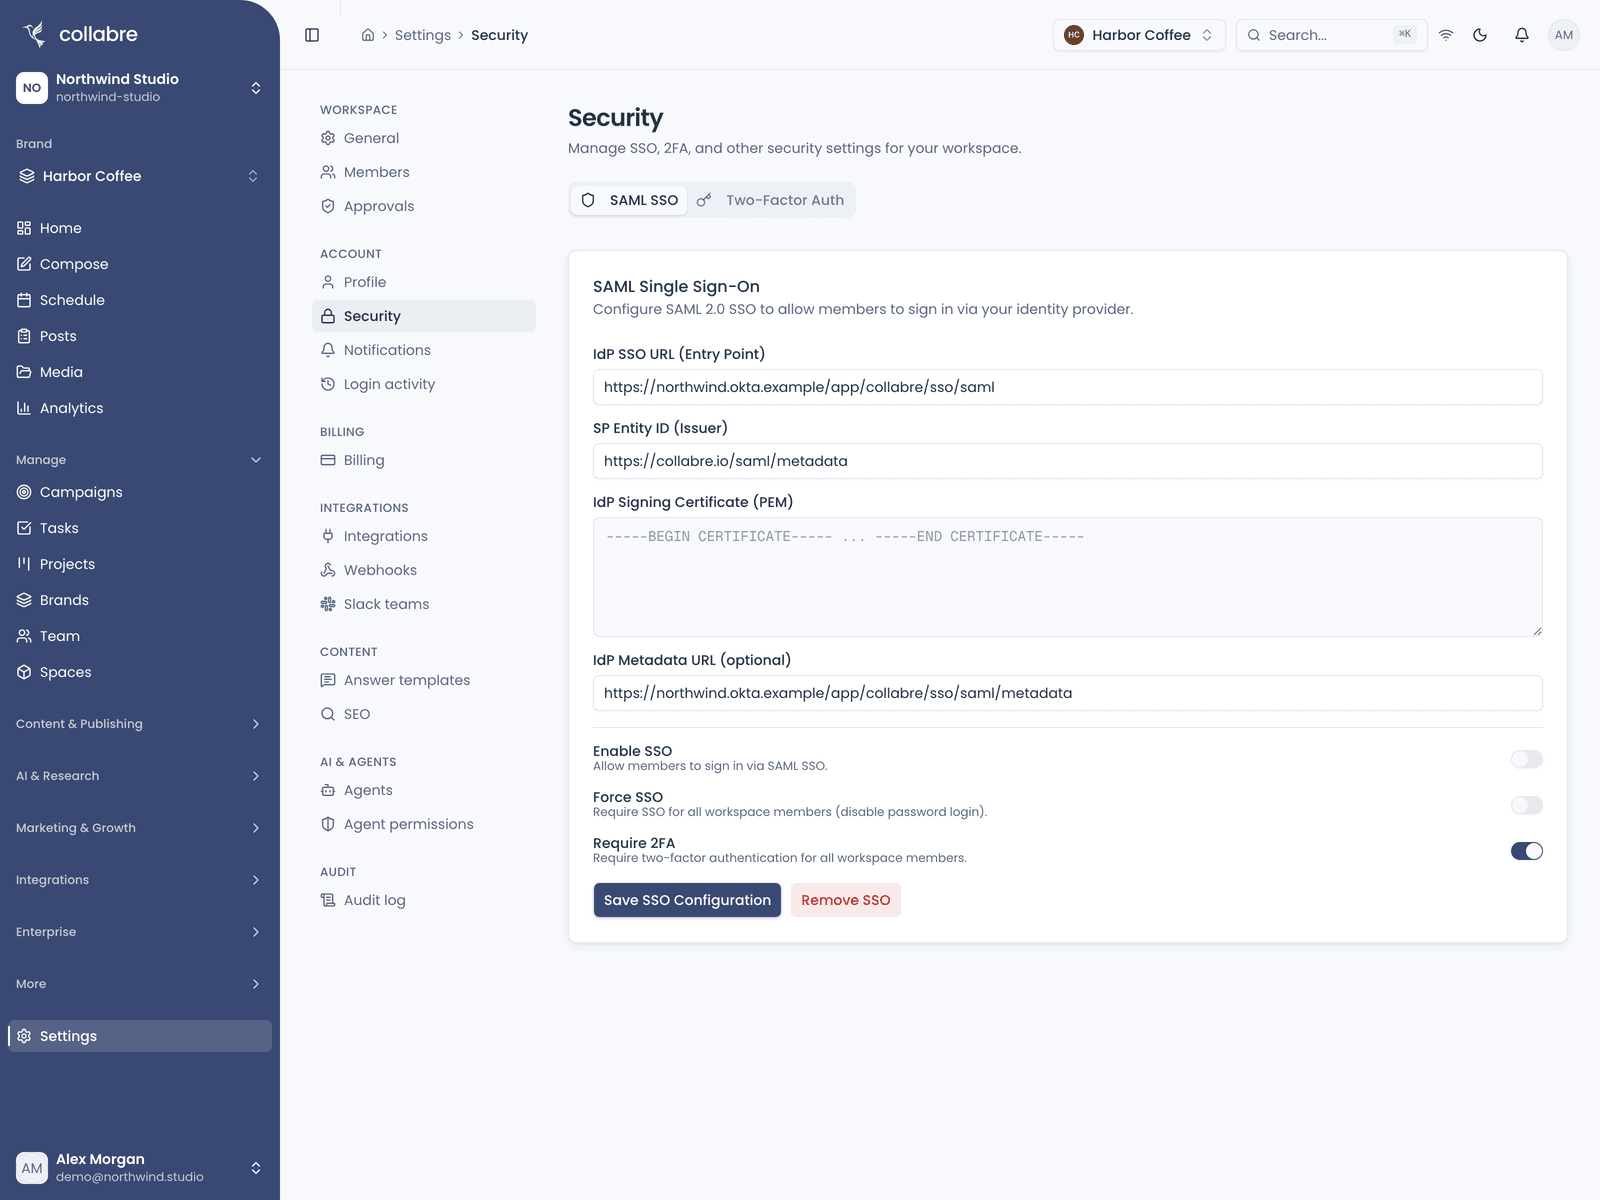
Task: Open Spaces in the sidebar
Action: [140, 672]
